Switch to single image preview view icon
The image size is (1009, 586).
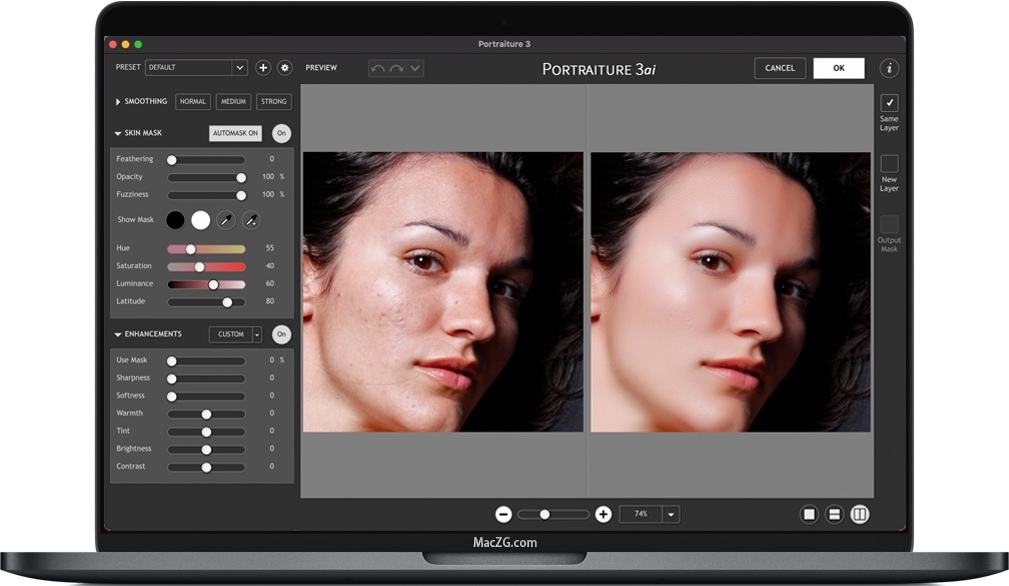point(809,514)
